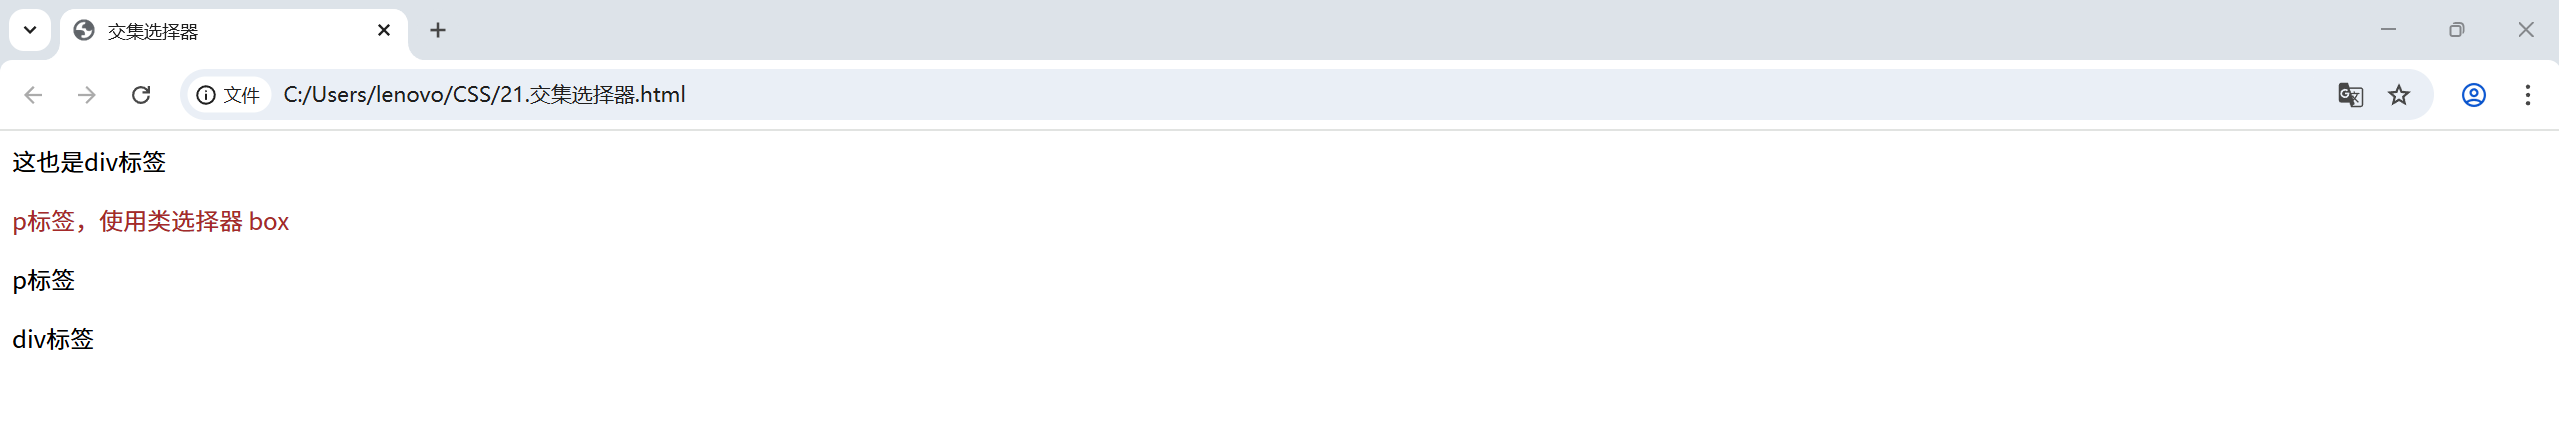
Task: Click the browser back arrow
Action: click(33, 95)
